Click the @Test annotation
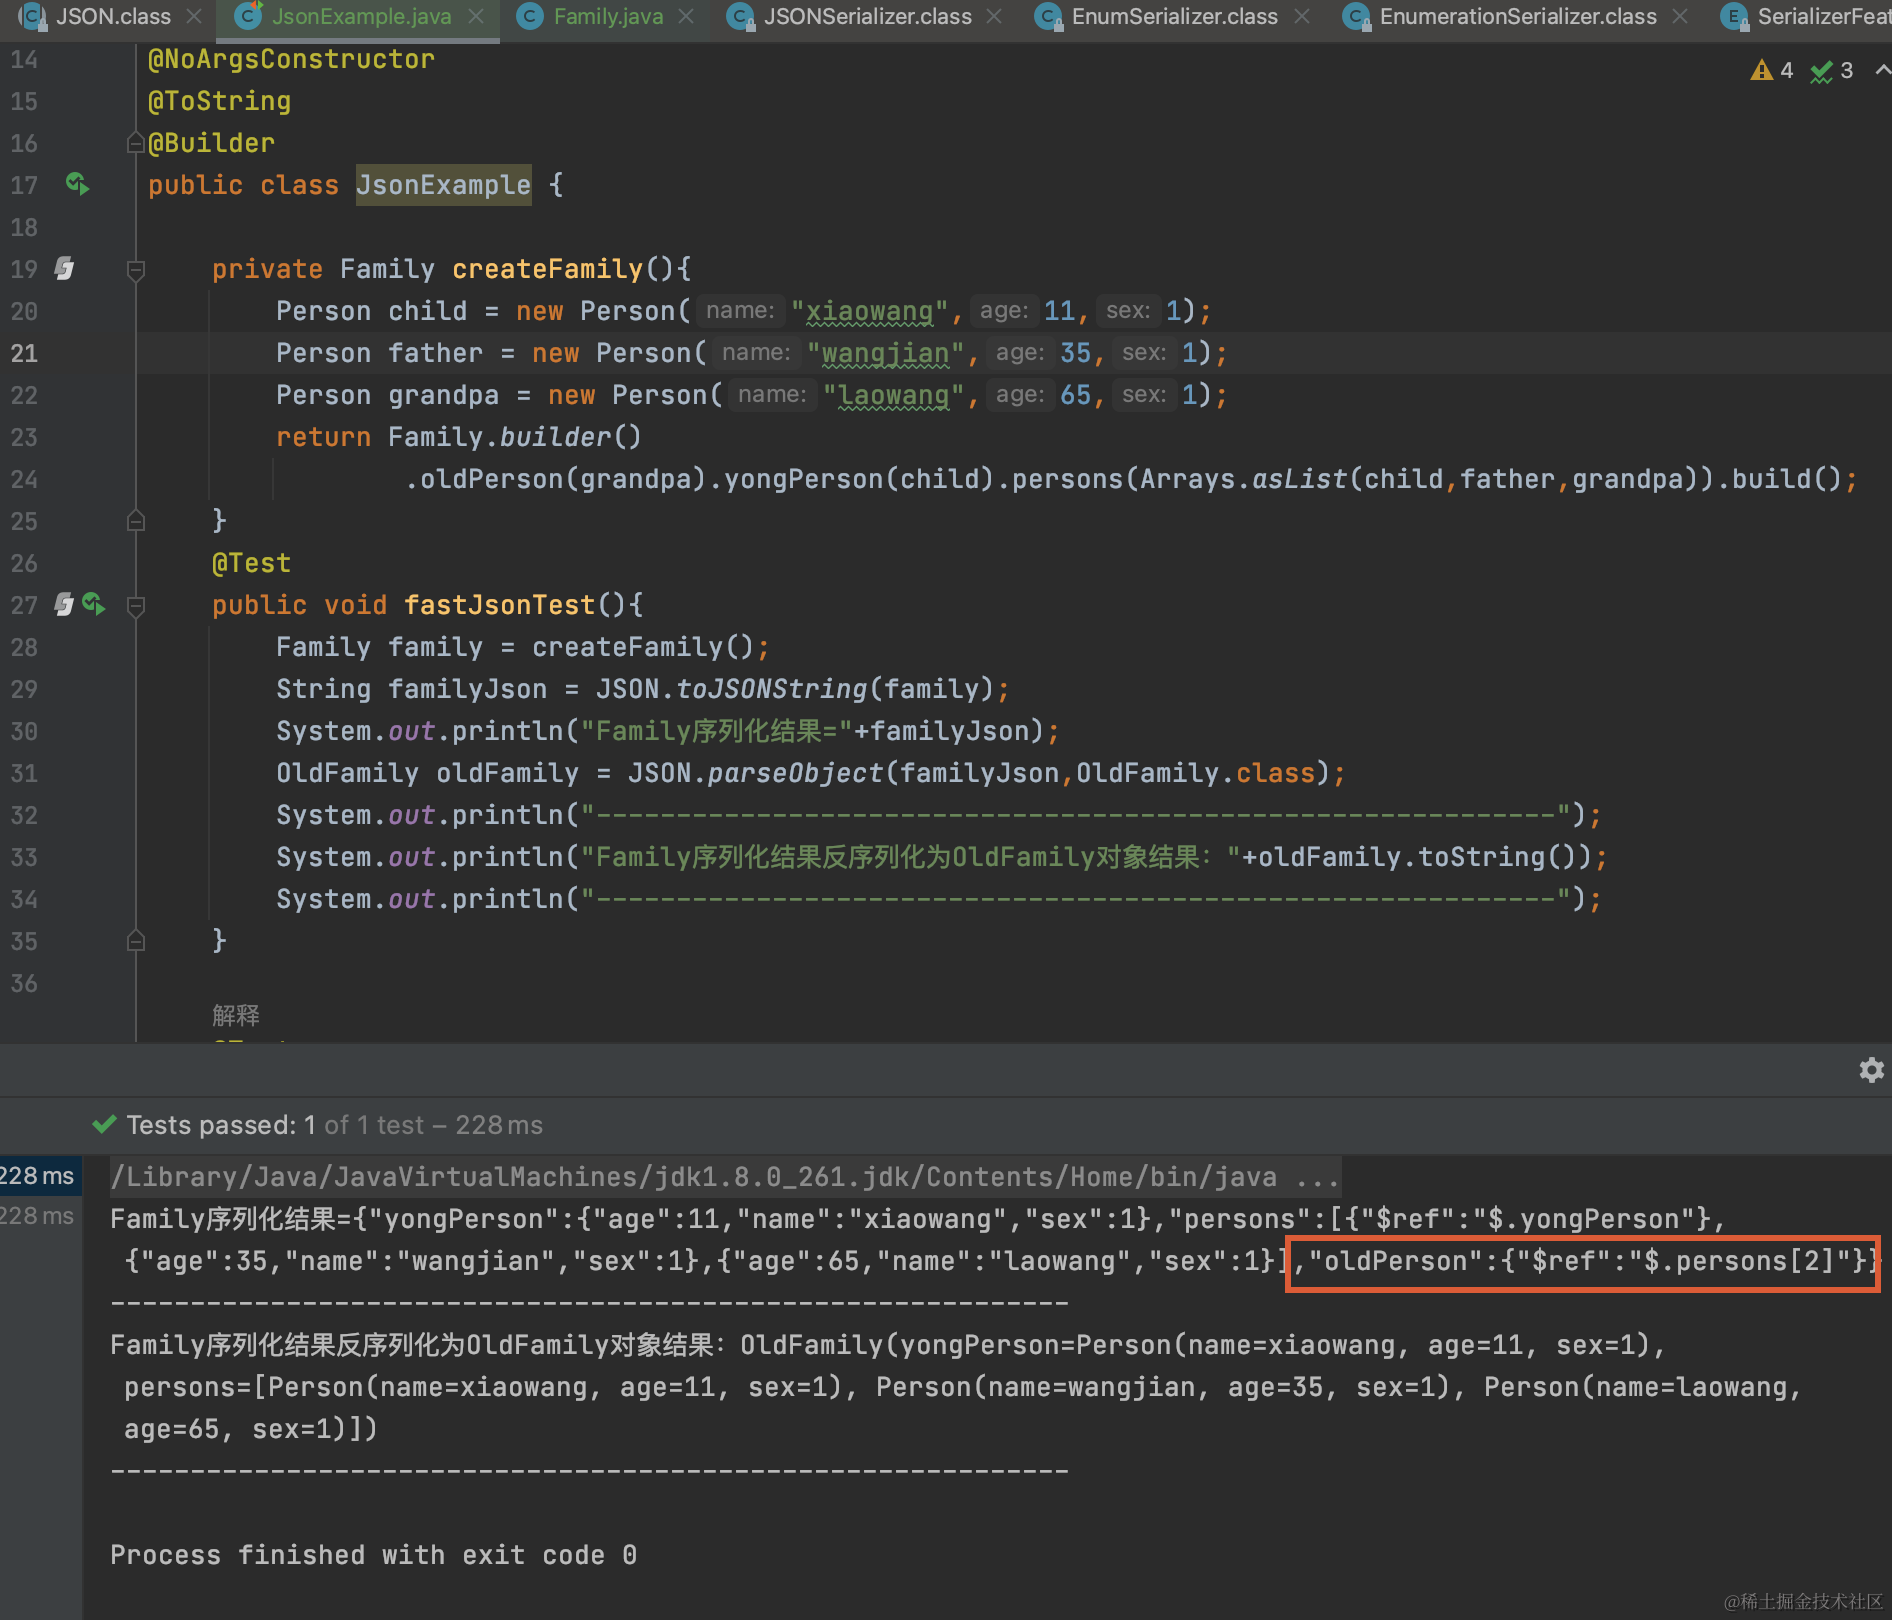This screenshot has height=1620, width=1892. 251,563
